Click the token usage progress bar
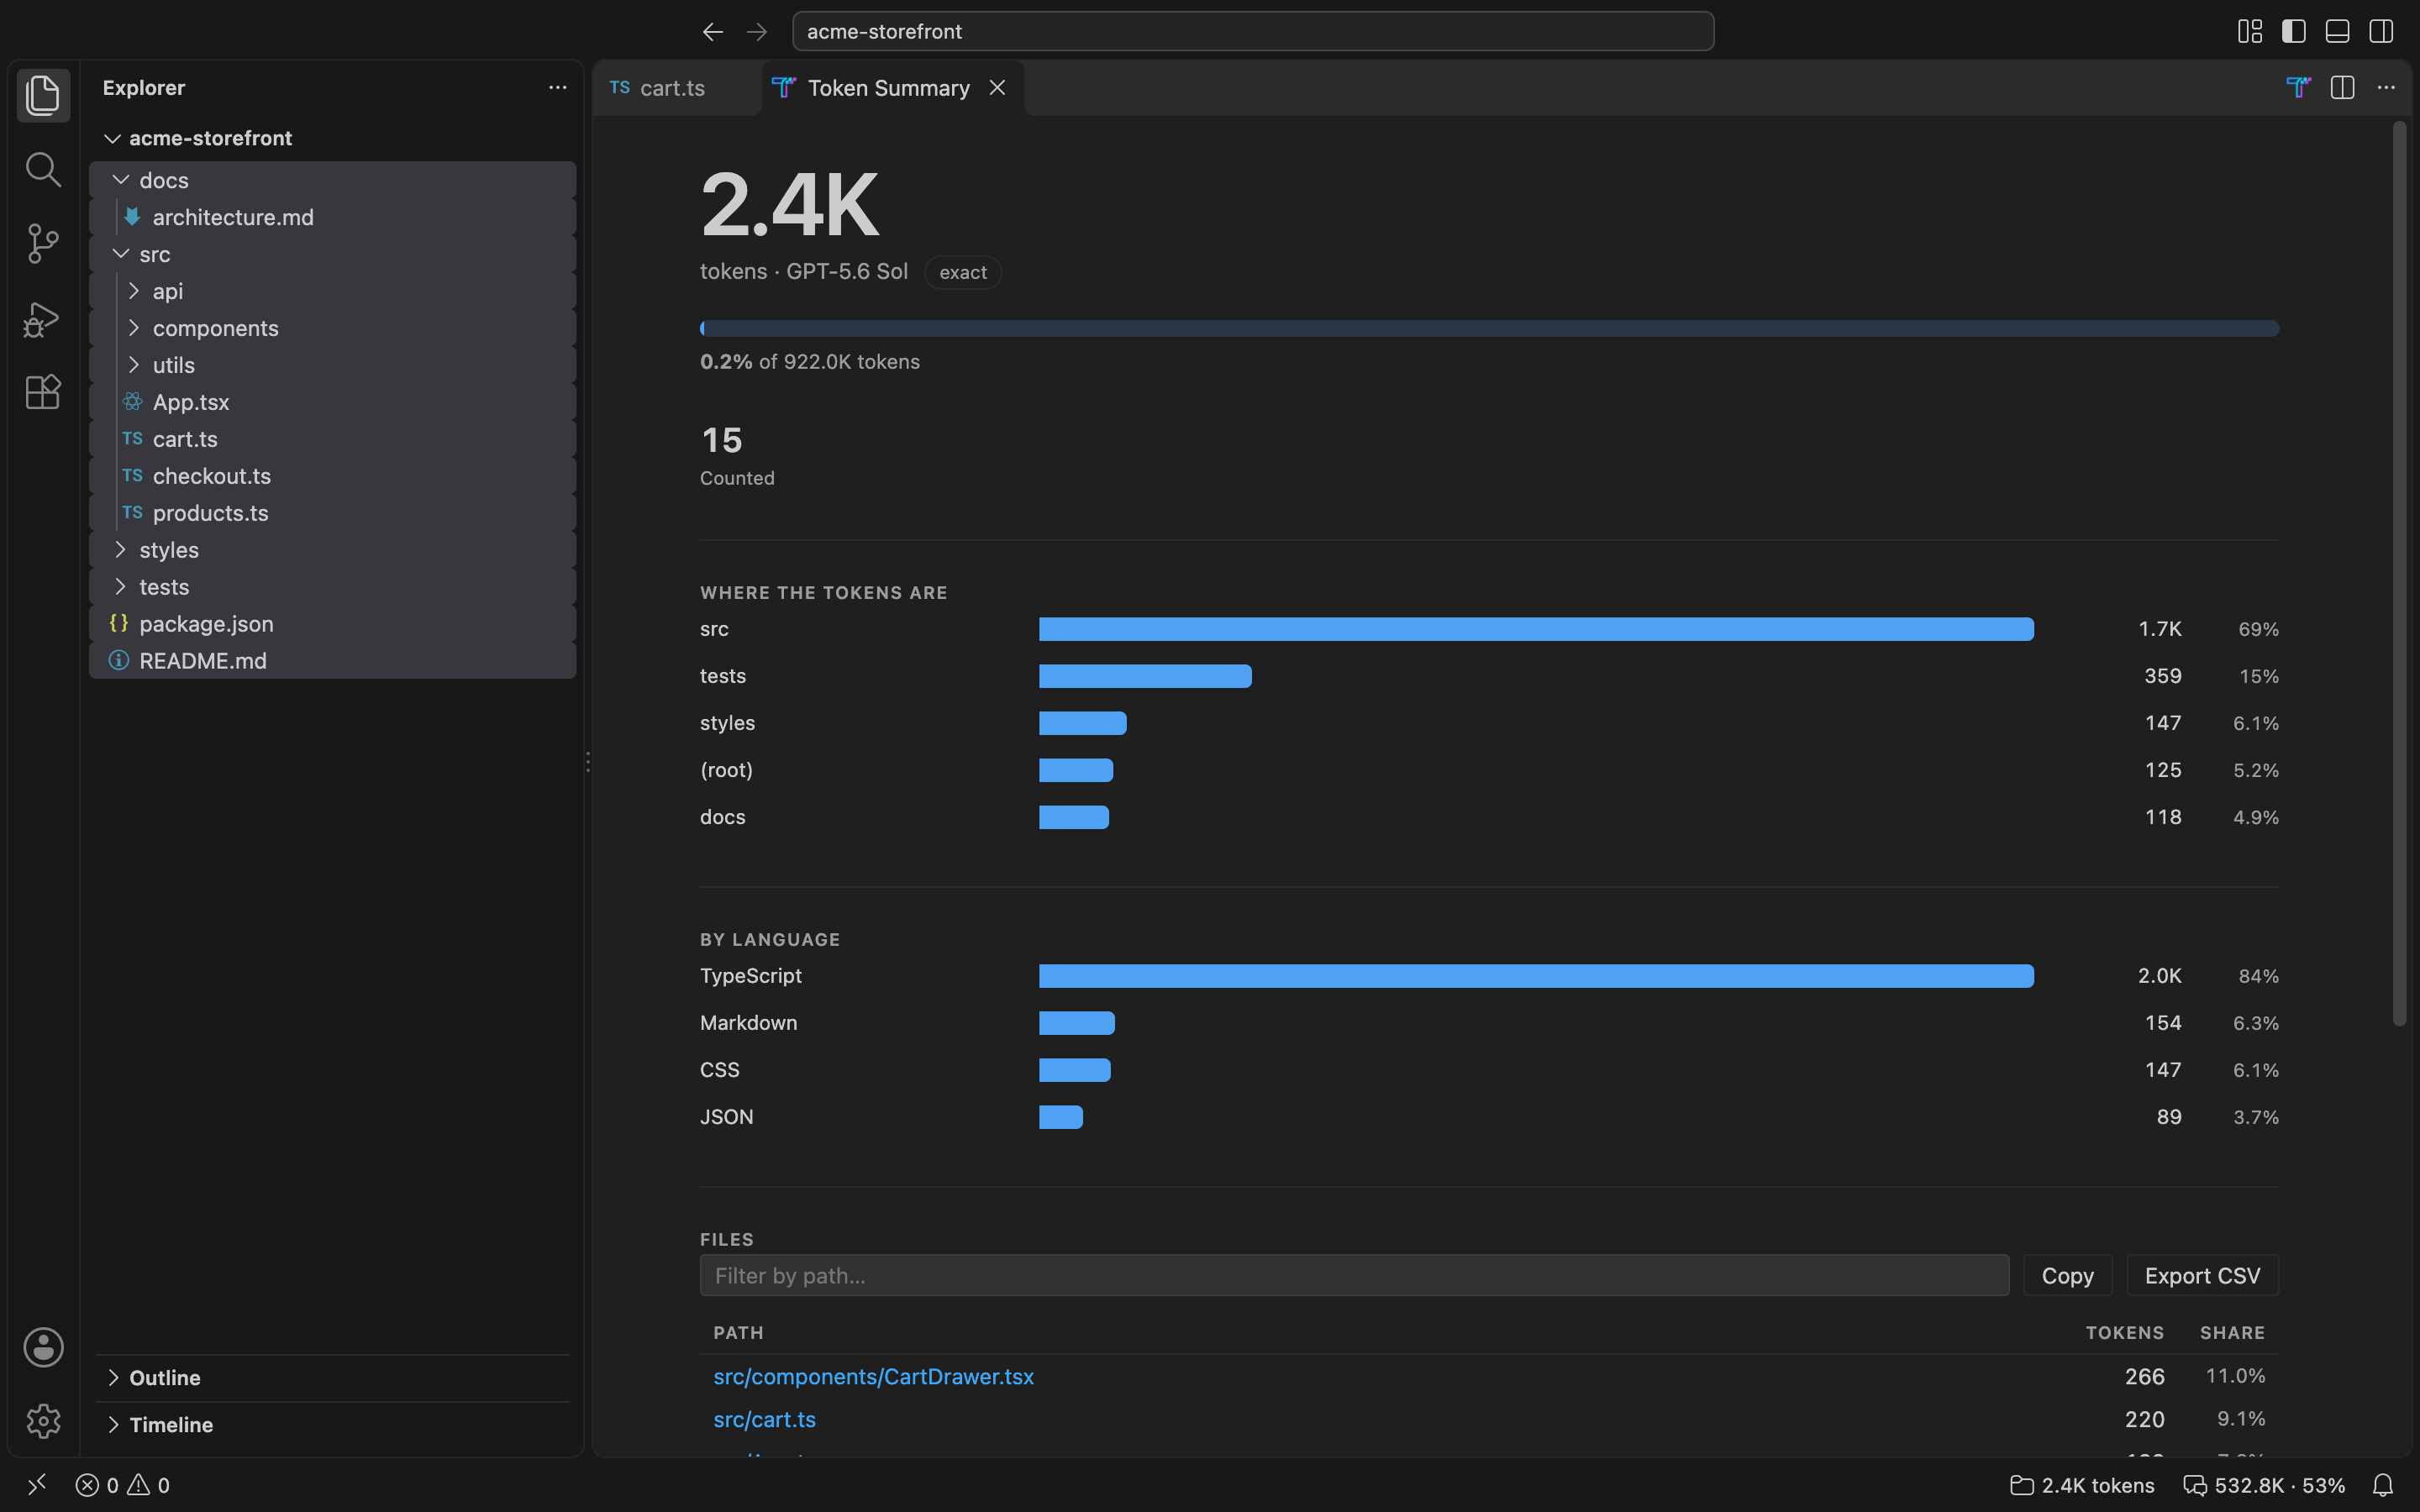The width and height of the screenshot is (2420, 1512). coord(1489,328)
